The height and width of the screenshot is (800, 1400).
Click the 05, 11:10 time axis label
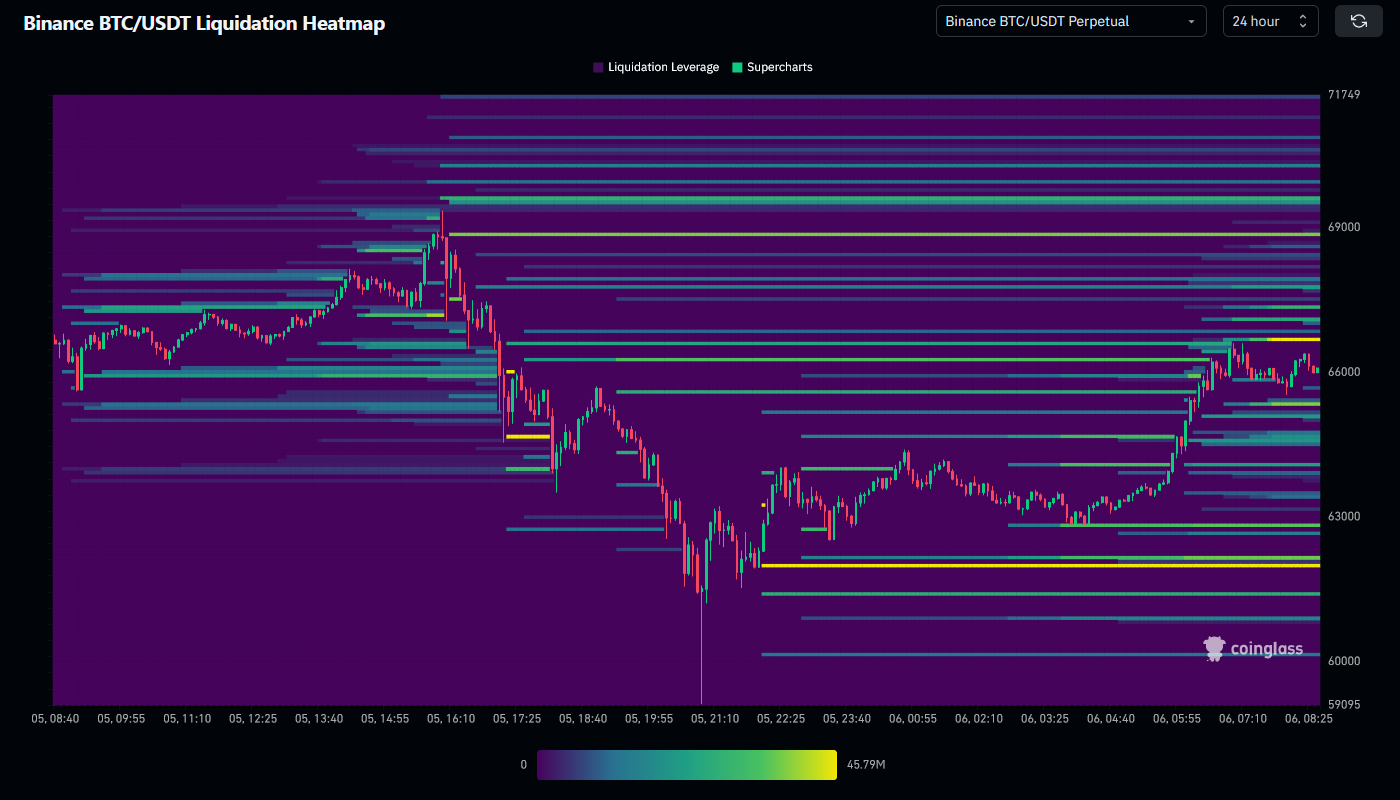click(187, 718)
